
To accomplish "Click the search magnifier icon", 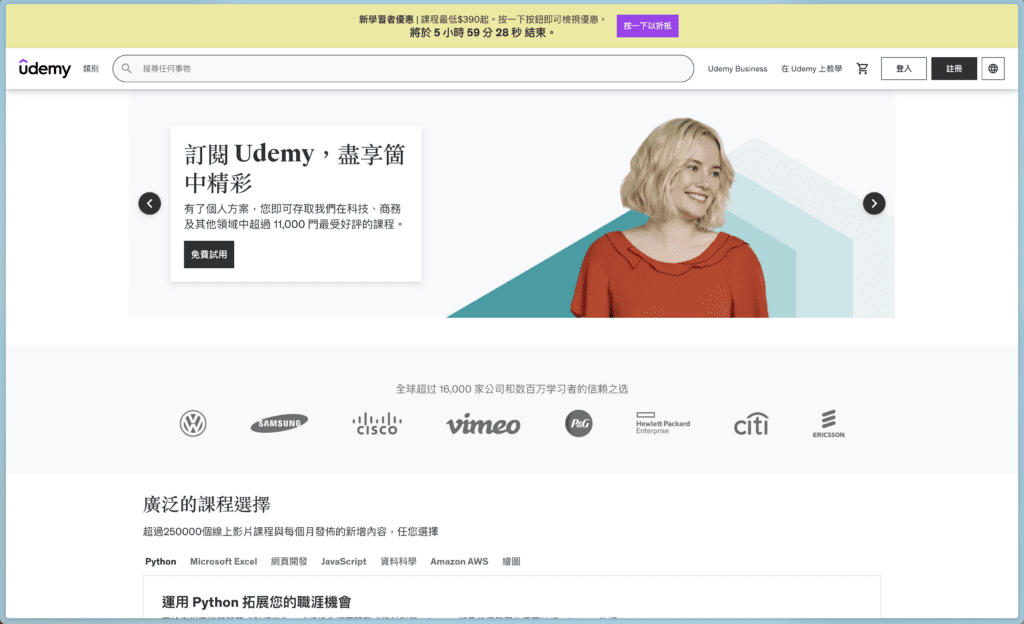I will point(127,68).
